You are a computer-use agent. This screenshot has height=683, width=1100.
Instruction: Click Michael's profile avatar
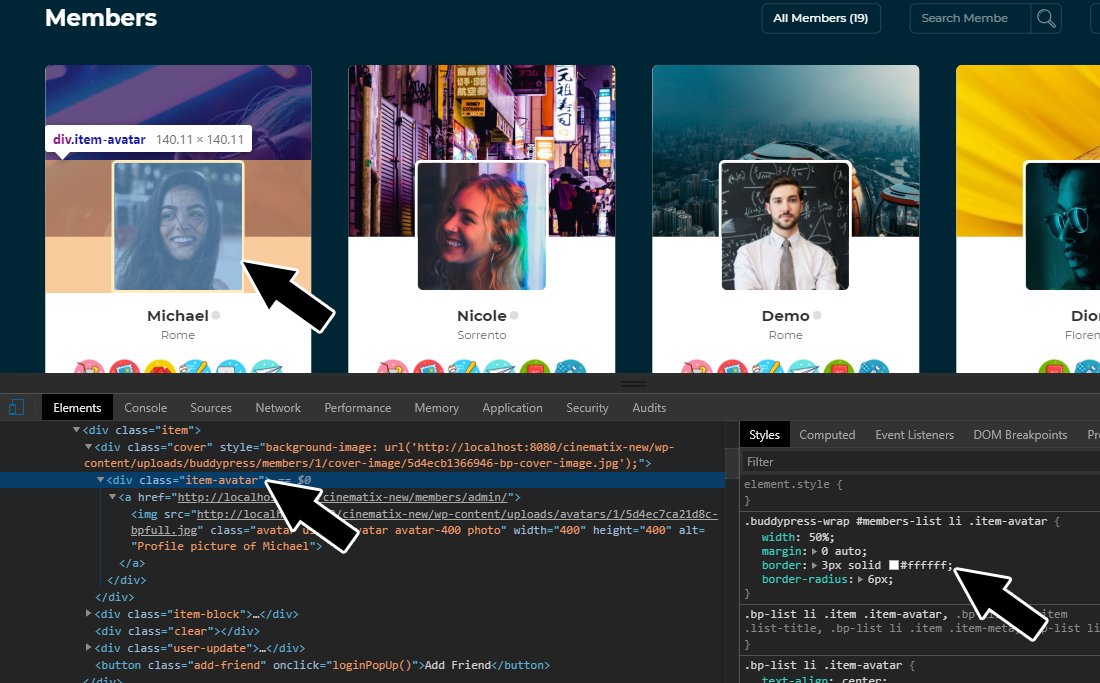[178, 226]
